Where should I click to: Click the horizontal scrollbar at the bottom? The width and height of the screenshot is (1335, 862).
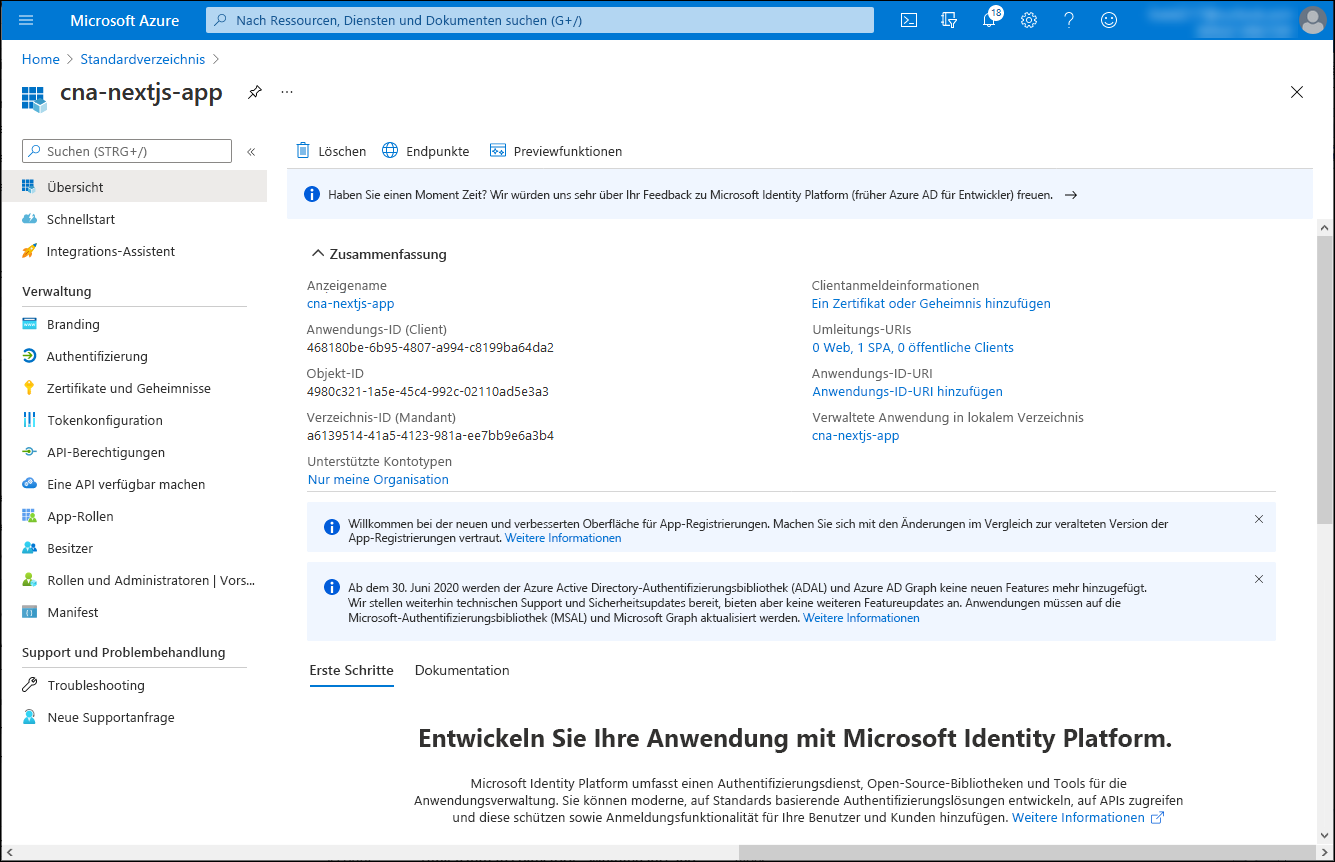tap(1028, 852)
